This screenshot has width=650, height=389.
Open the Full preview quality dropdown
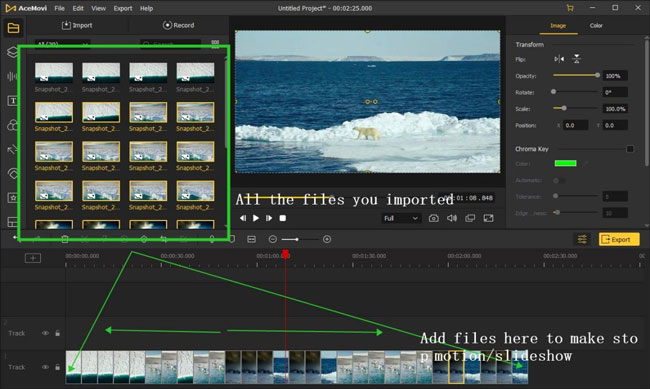[x=401, y=218]
